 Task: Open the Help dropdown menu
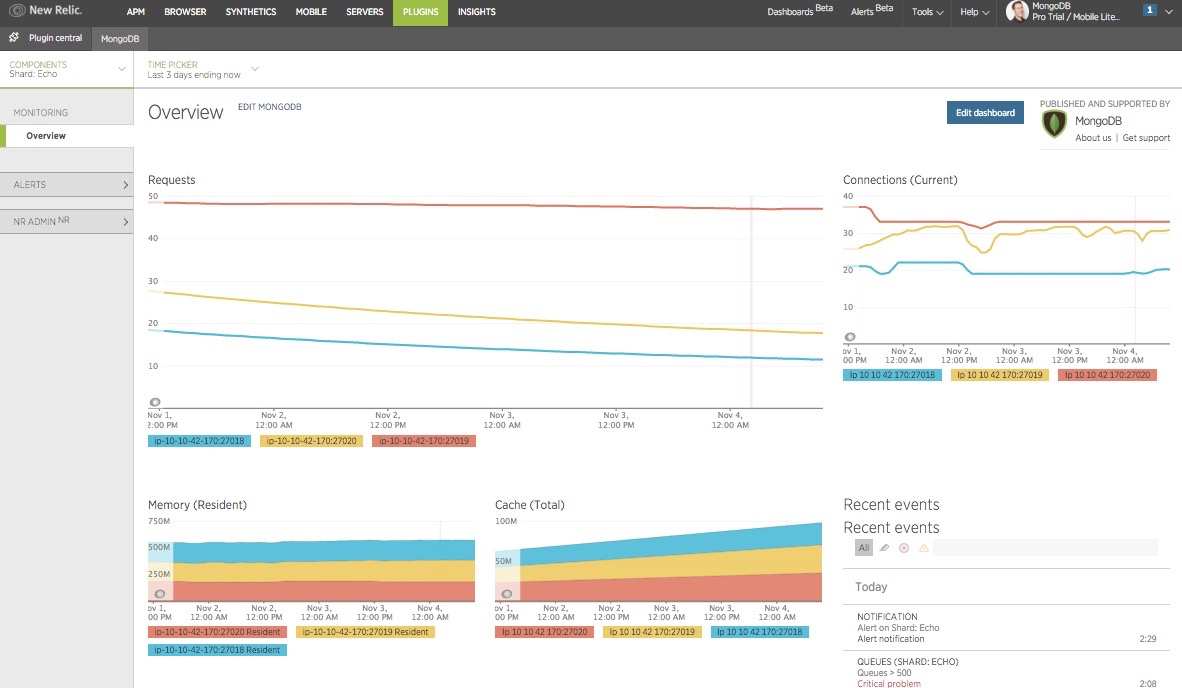point(974,12)
